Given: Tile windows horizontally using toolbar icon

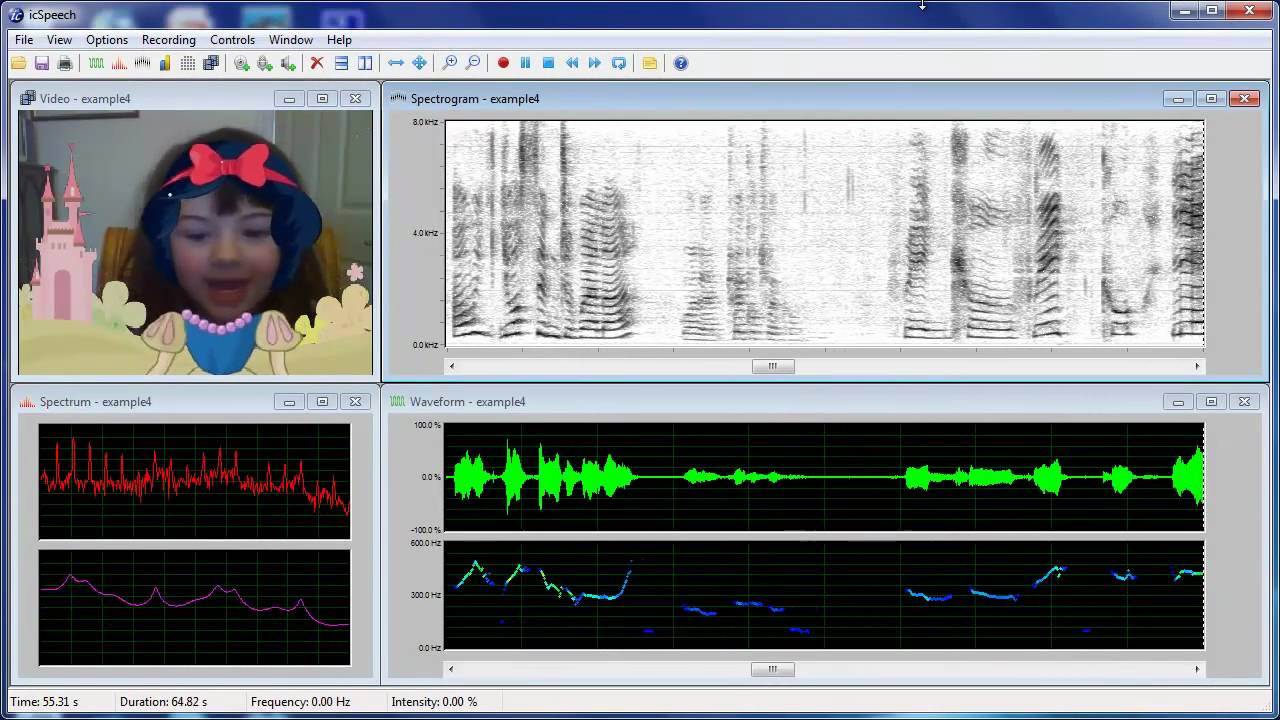Looking at the screenshot, I should [x=341, y=63].
